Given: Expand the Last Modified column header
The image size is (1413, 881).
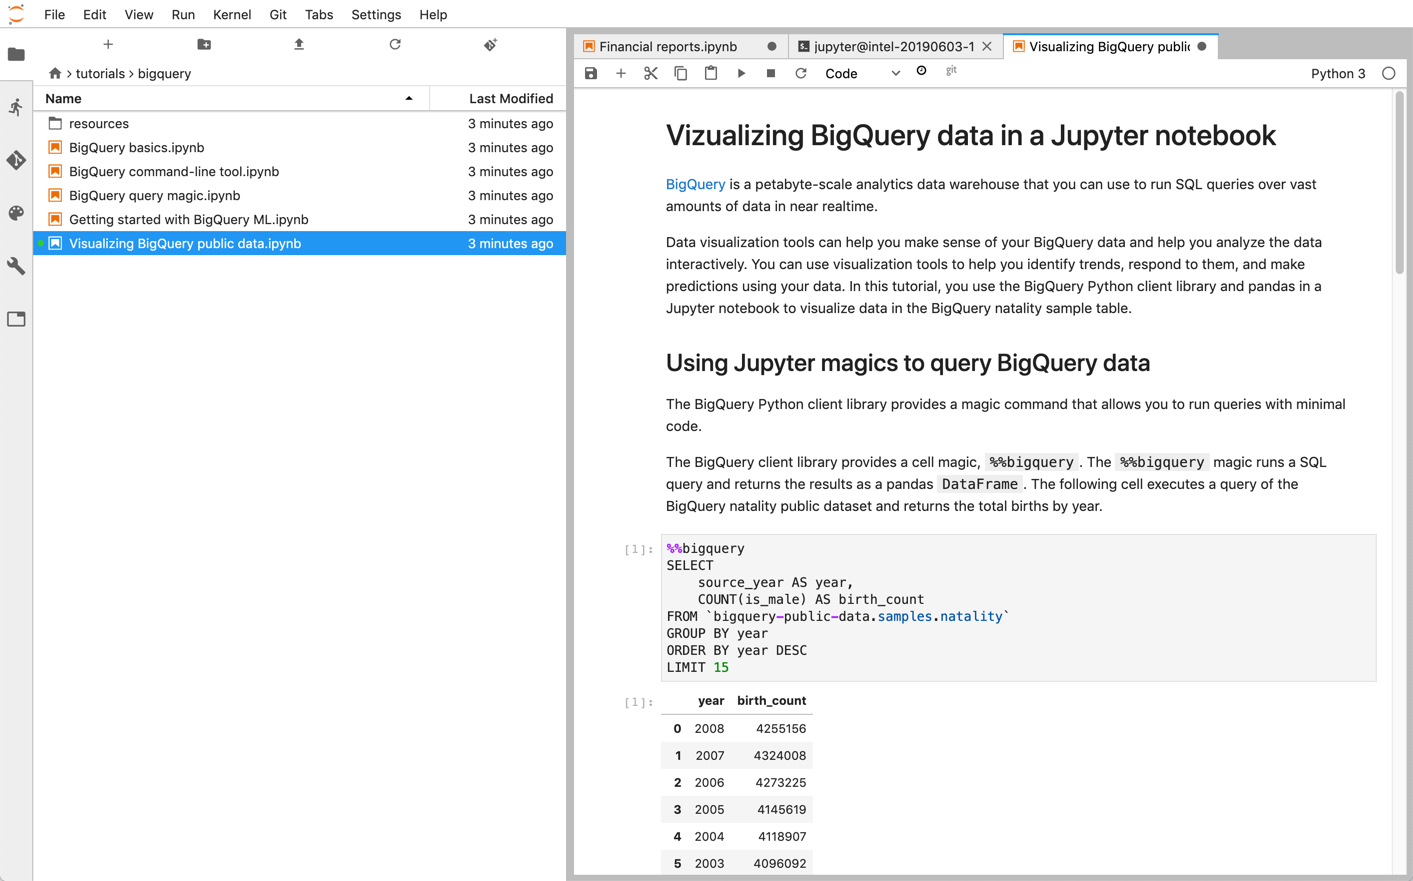Looking at the screenshot, I should (x=512, y=98).
